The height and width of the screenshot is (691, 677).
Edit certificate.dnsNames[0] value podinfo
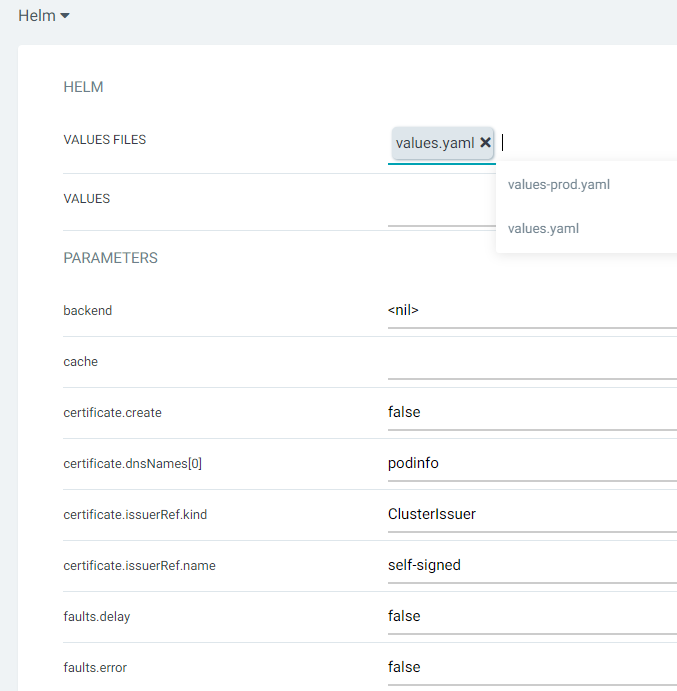tap(532, 463)
